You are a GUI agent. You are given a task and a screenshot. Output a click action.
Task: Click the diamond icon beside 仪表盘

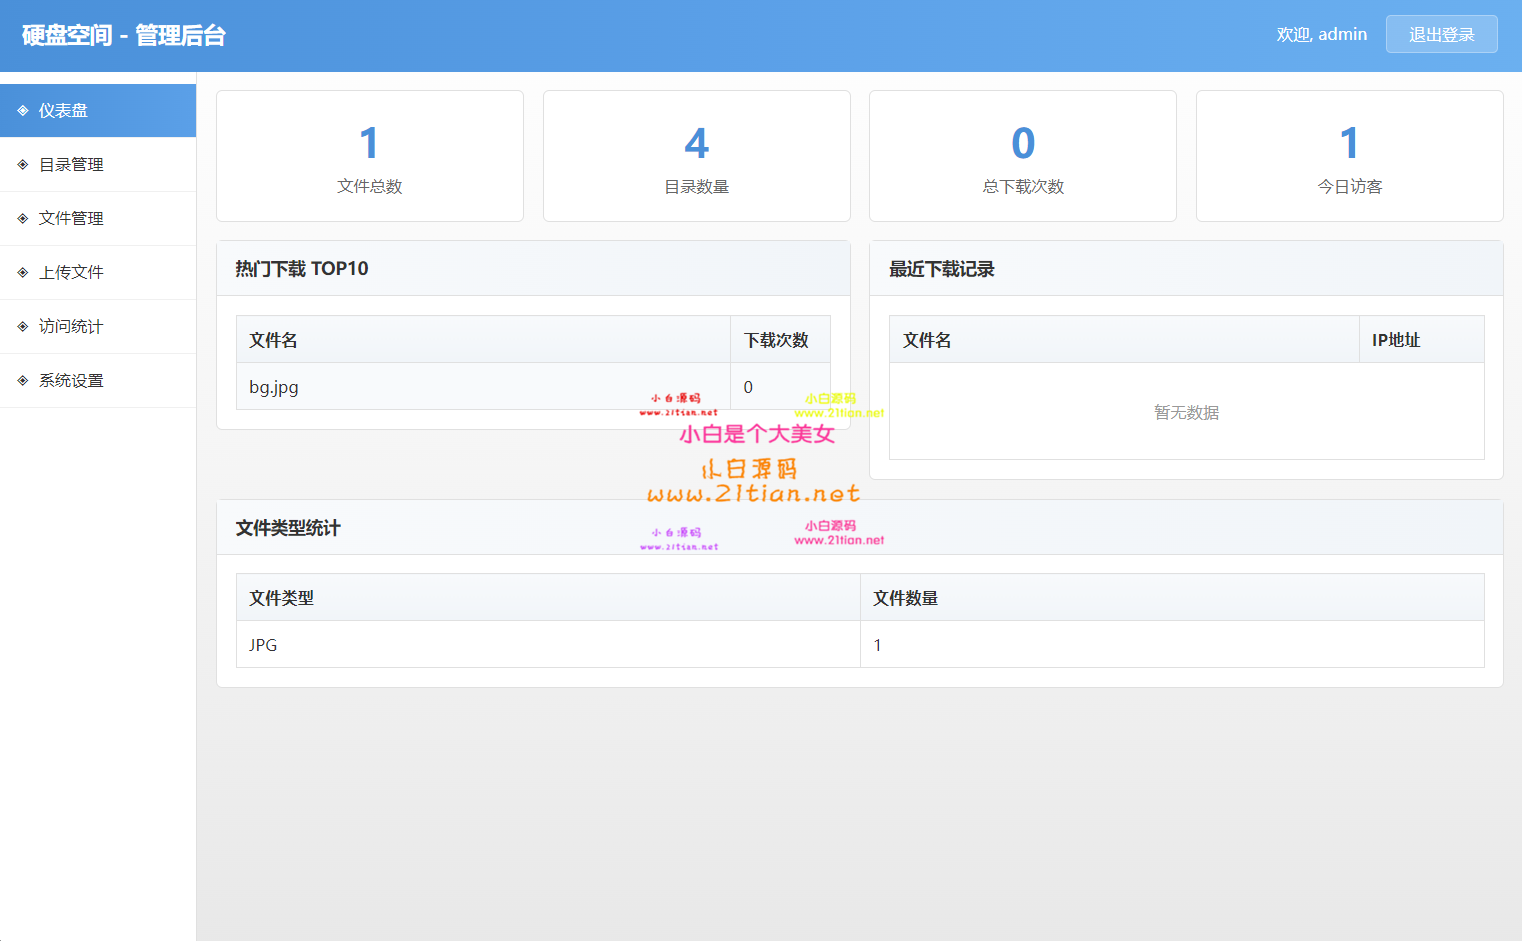tap(23, 111)
